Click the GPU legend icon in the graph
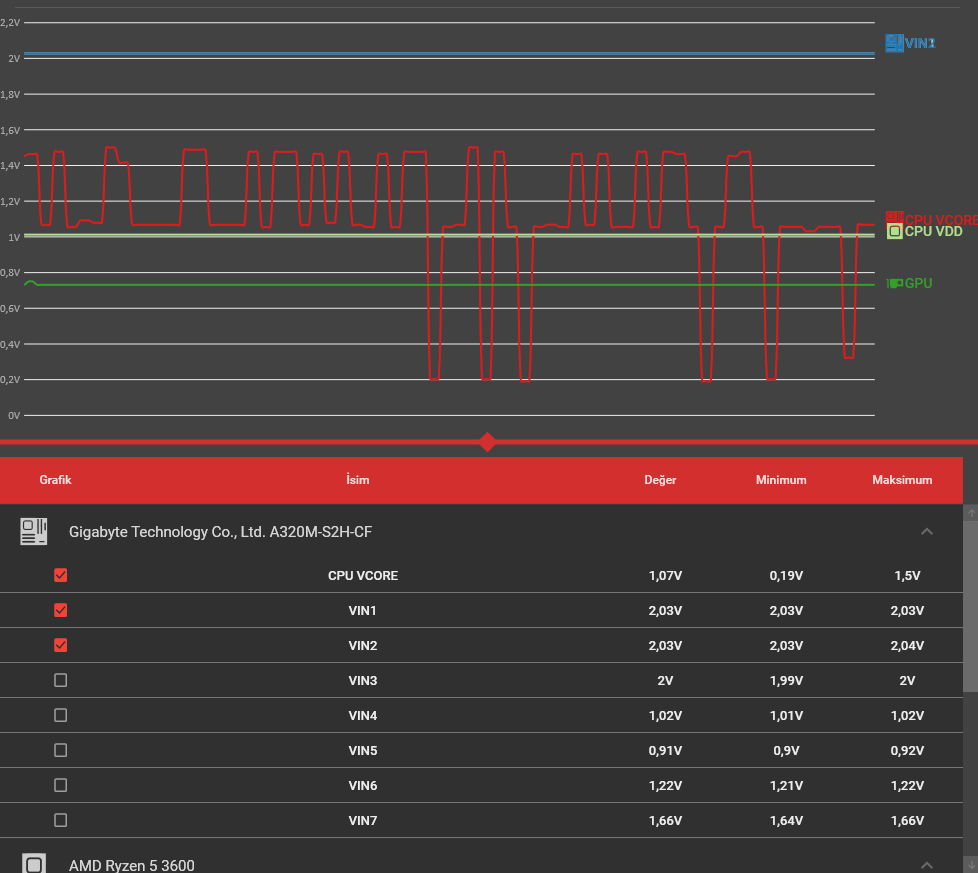Viewport: 978px width, 873px height. 894,283
